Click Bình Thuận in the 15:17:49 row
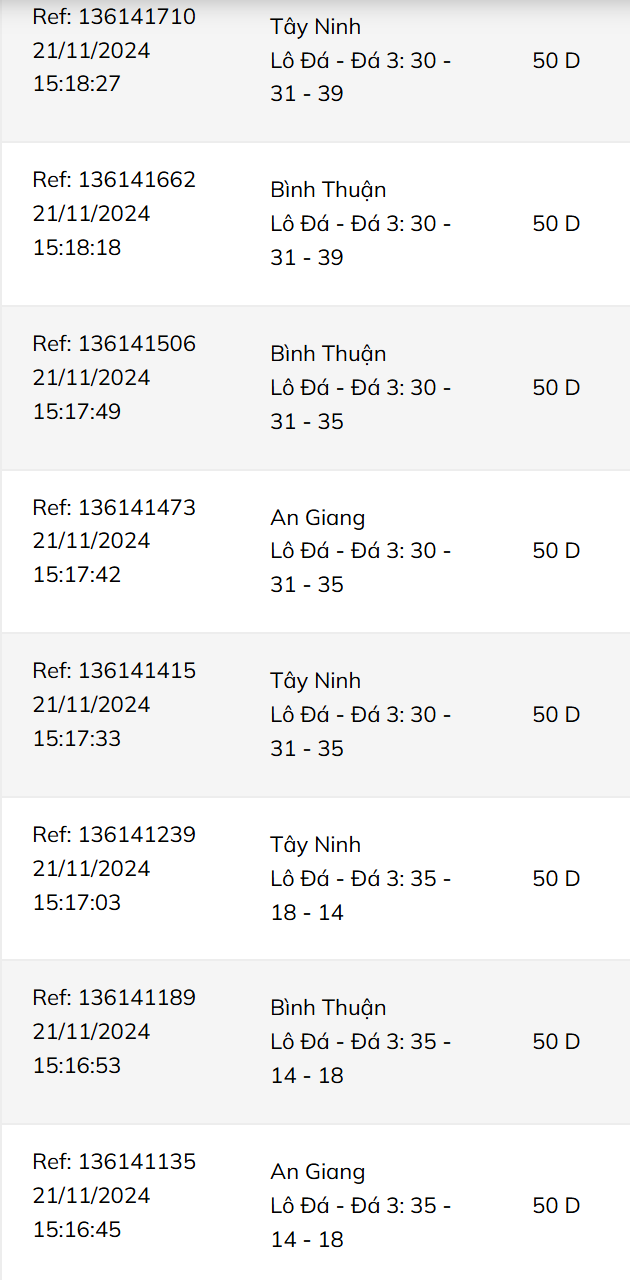Image resolution: width=630 pixels, height=1280 pixels. (x=328, y=354)
